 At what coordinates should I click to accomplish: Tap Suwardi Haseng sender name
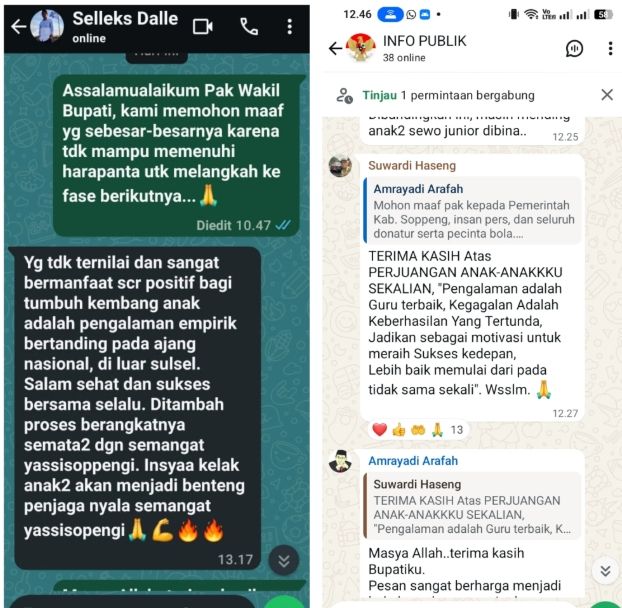coord(412,165)
